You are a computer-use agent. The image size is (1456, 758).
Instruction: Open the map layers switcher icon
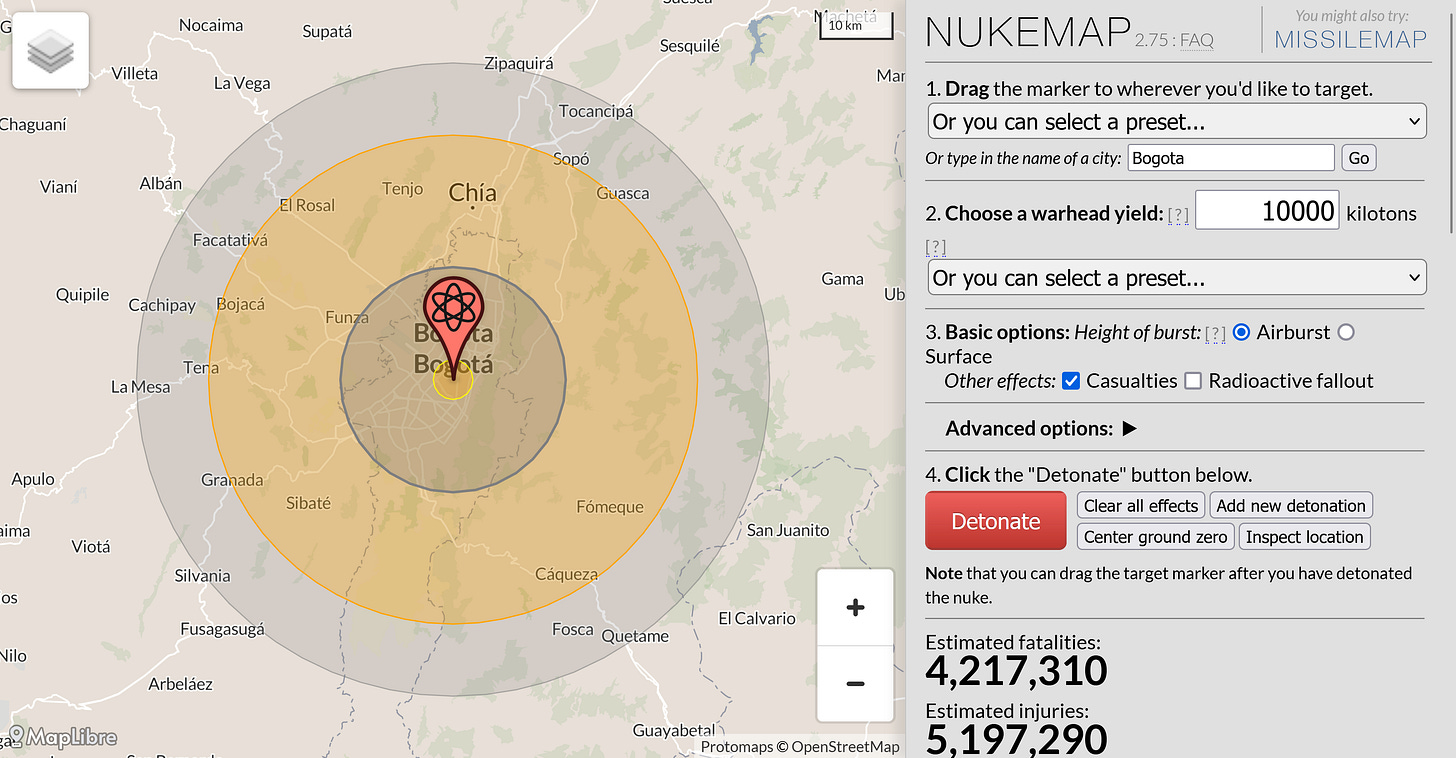[50, 50]
